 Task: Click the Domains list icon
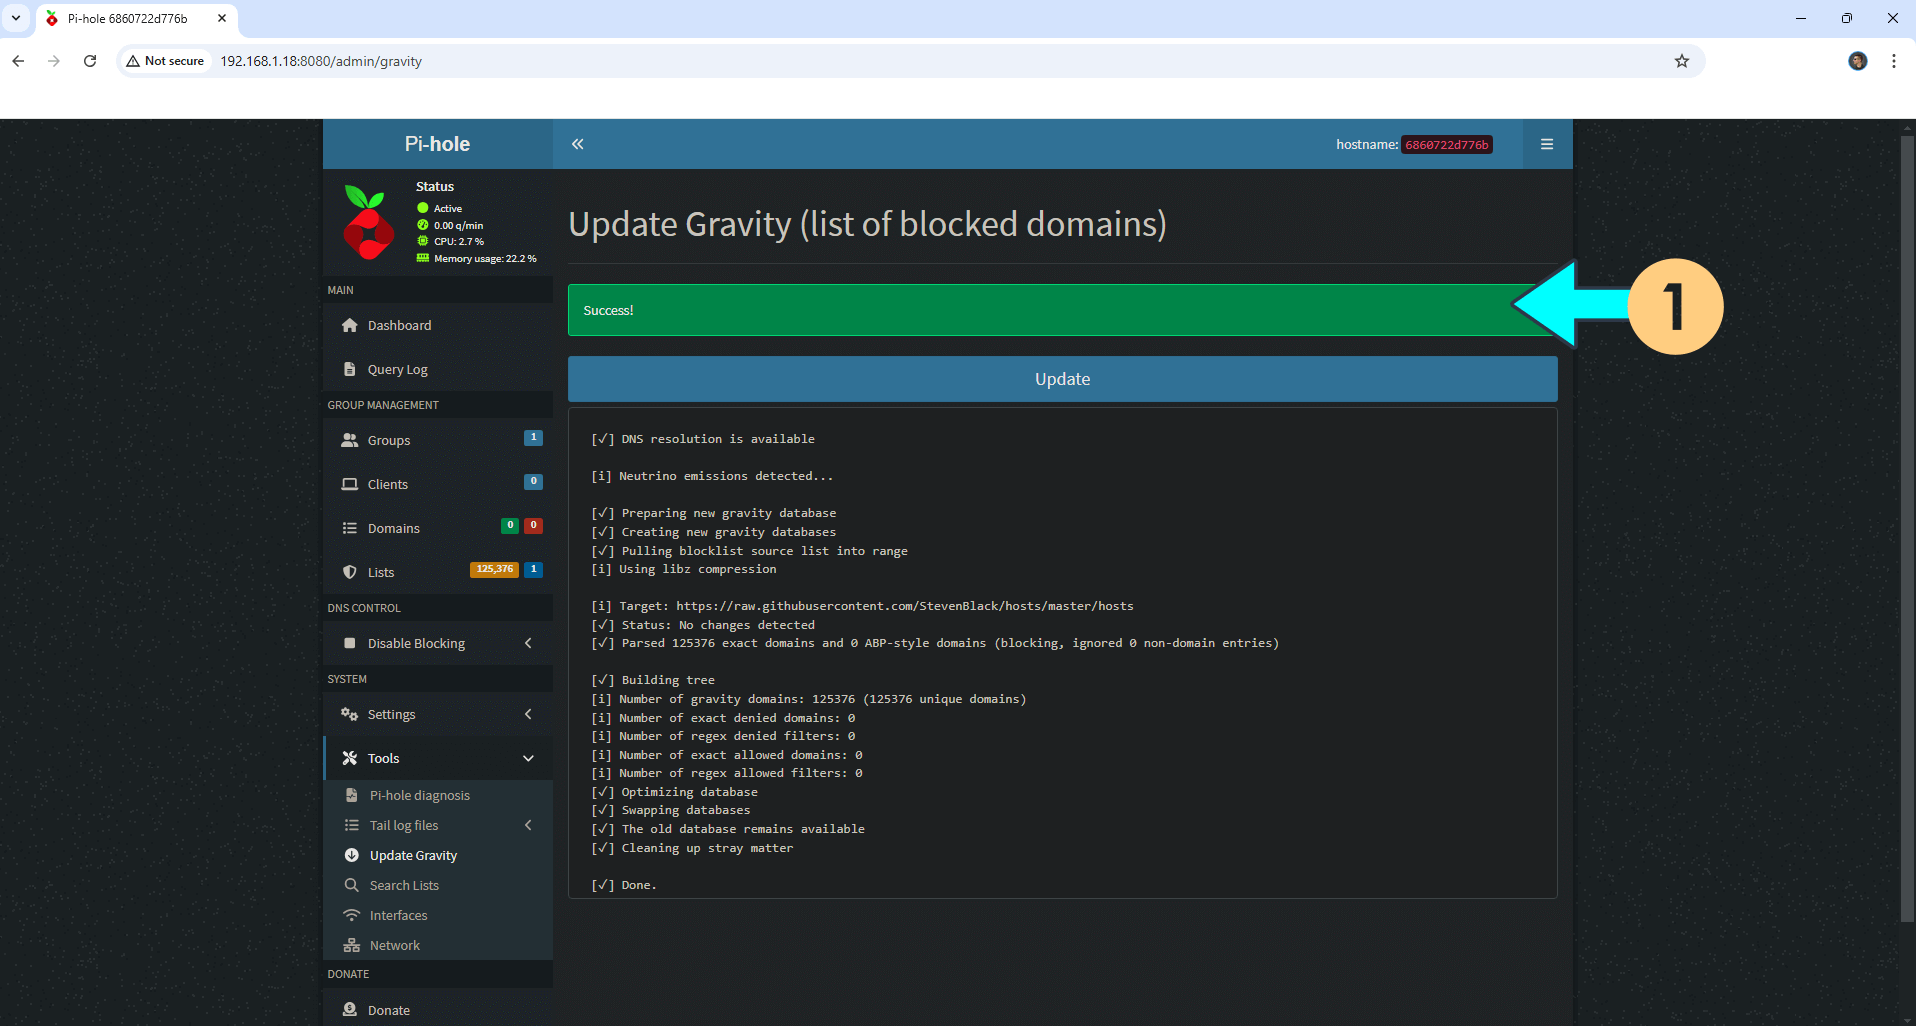(349, 528)
